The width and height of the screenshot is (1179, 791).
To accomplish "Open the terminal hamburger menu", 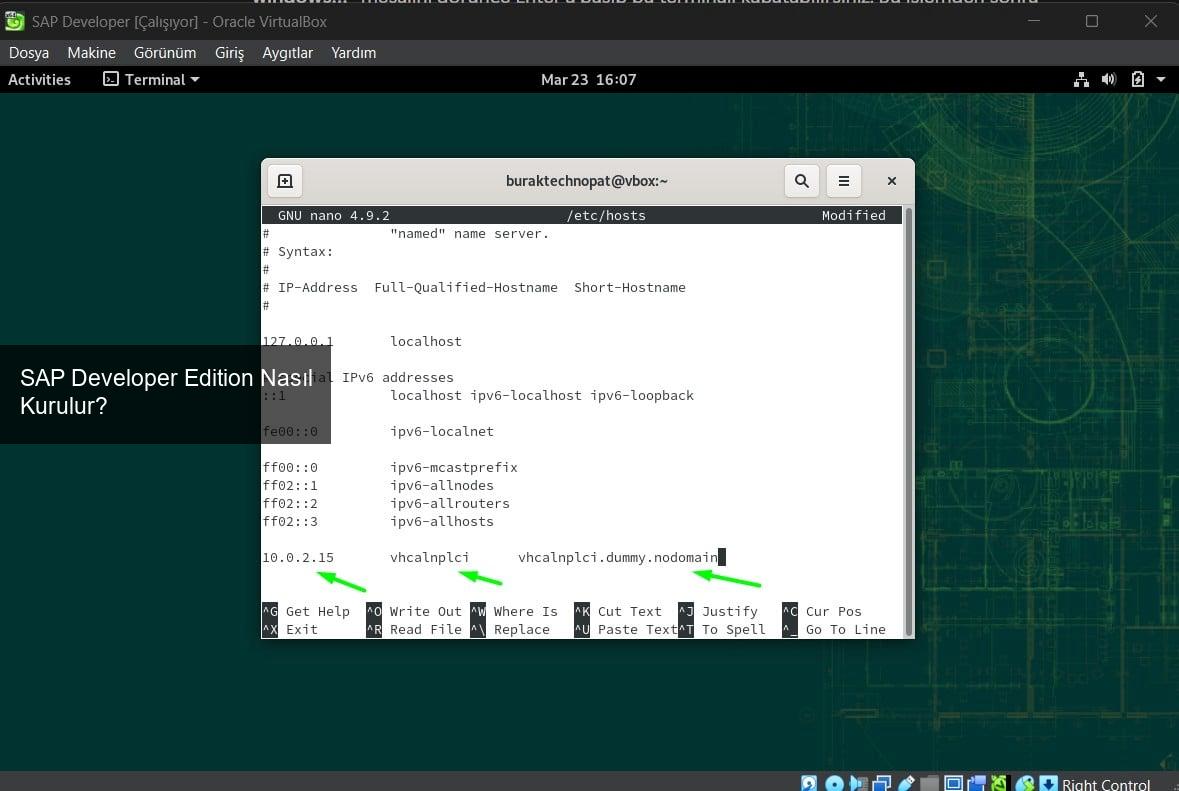I will point(843,181).
